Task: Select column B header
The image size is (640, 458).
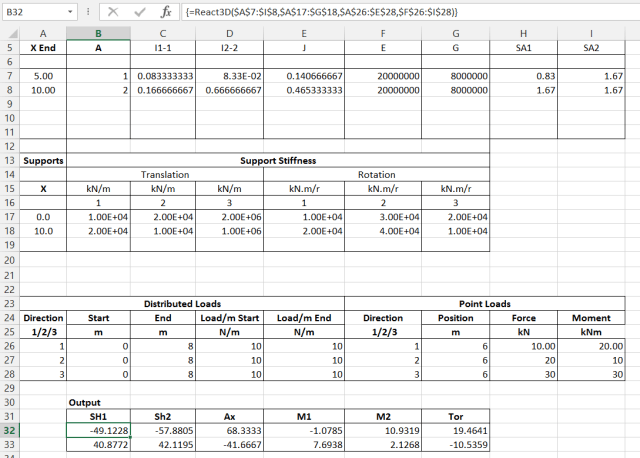Action: pyautogui.click(x=97, y=33)
